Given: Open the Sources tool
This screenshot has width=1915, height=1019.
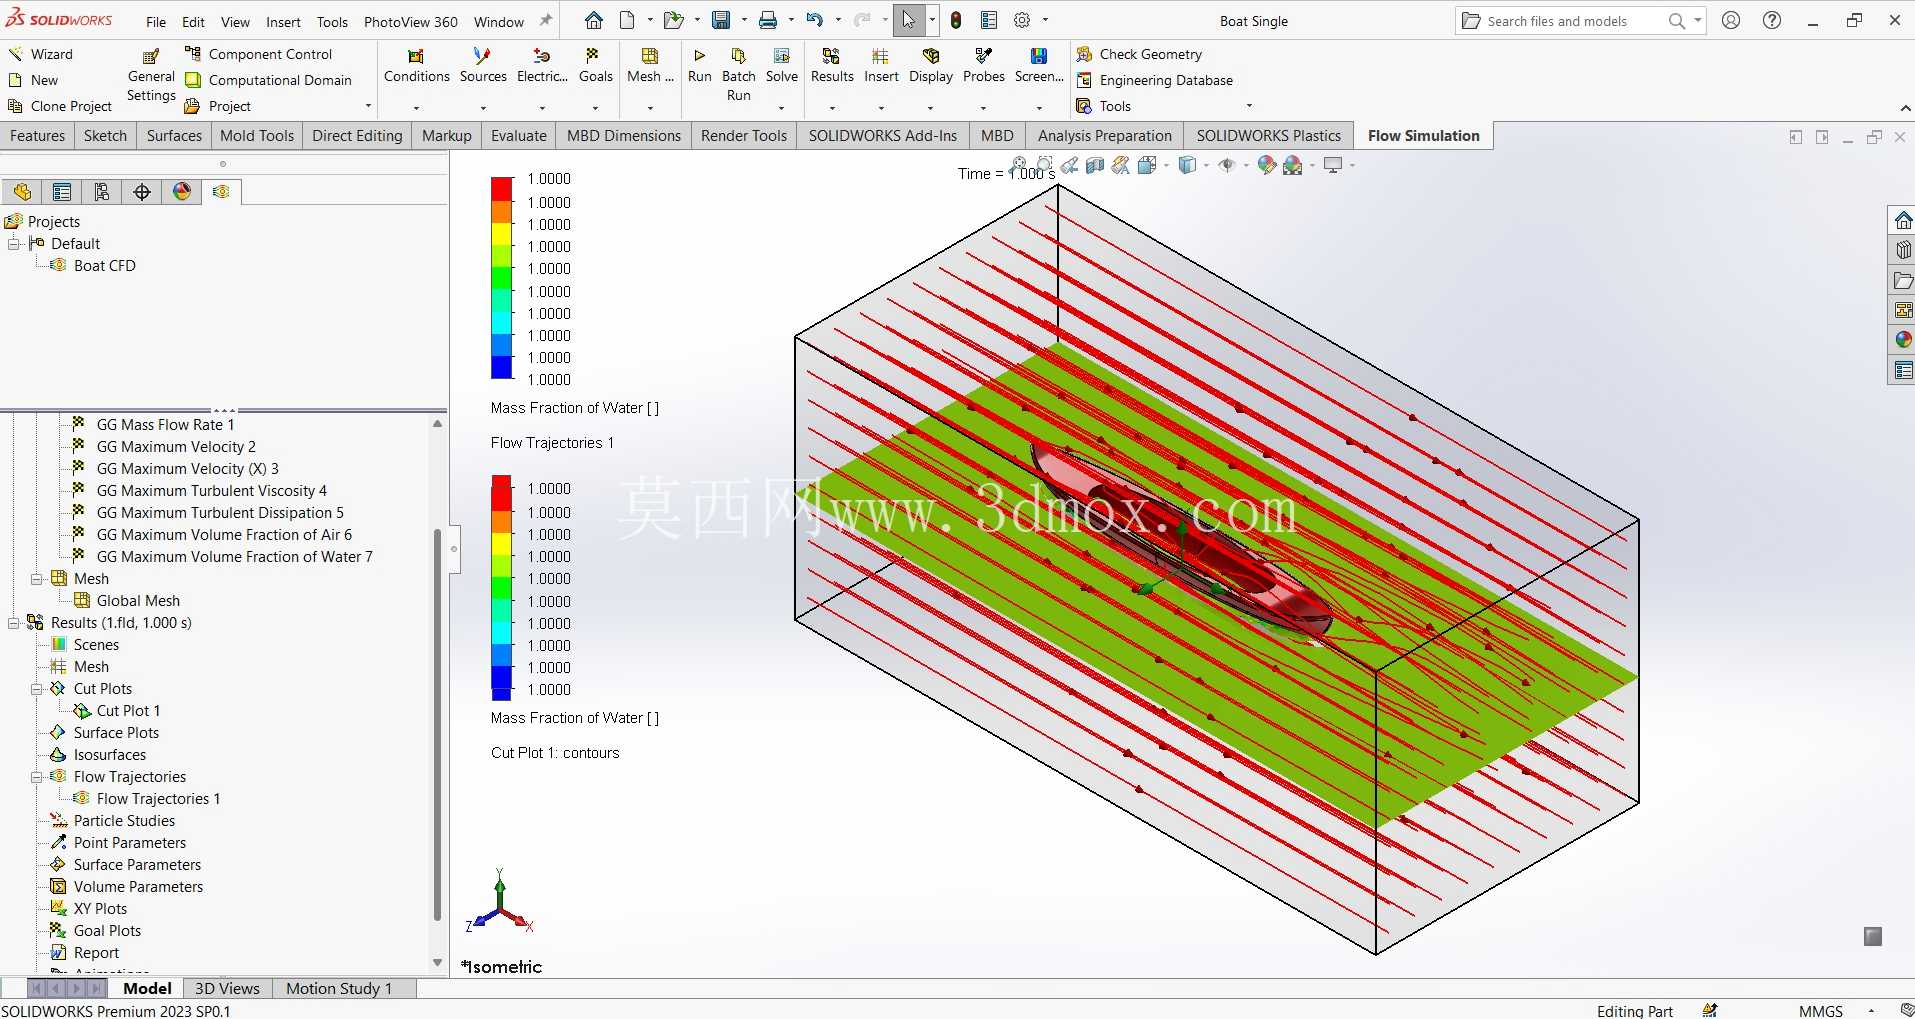Looking at the screenshot, I should click(x=483, y=66).
